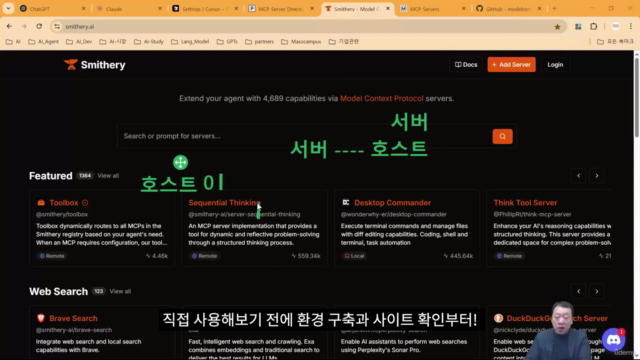Click the @wonderwhy-er/desktop-commander handle
The width and height of the screenshot is (640, 360).
[394, 214]
